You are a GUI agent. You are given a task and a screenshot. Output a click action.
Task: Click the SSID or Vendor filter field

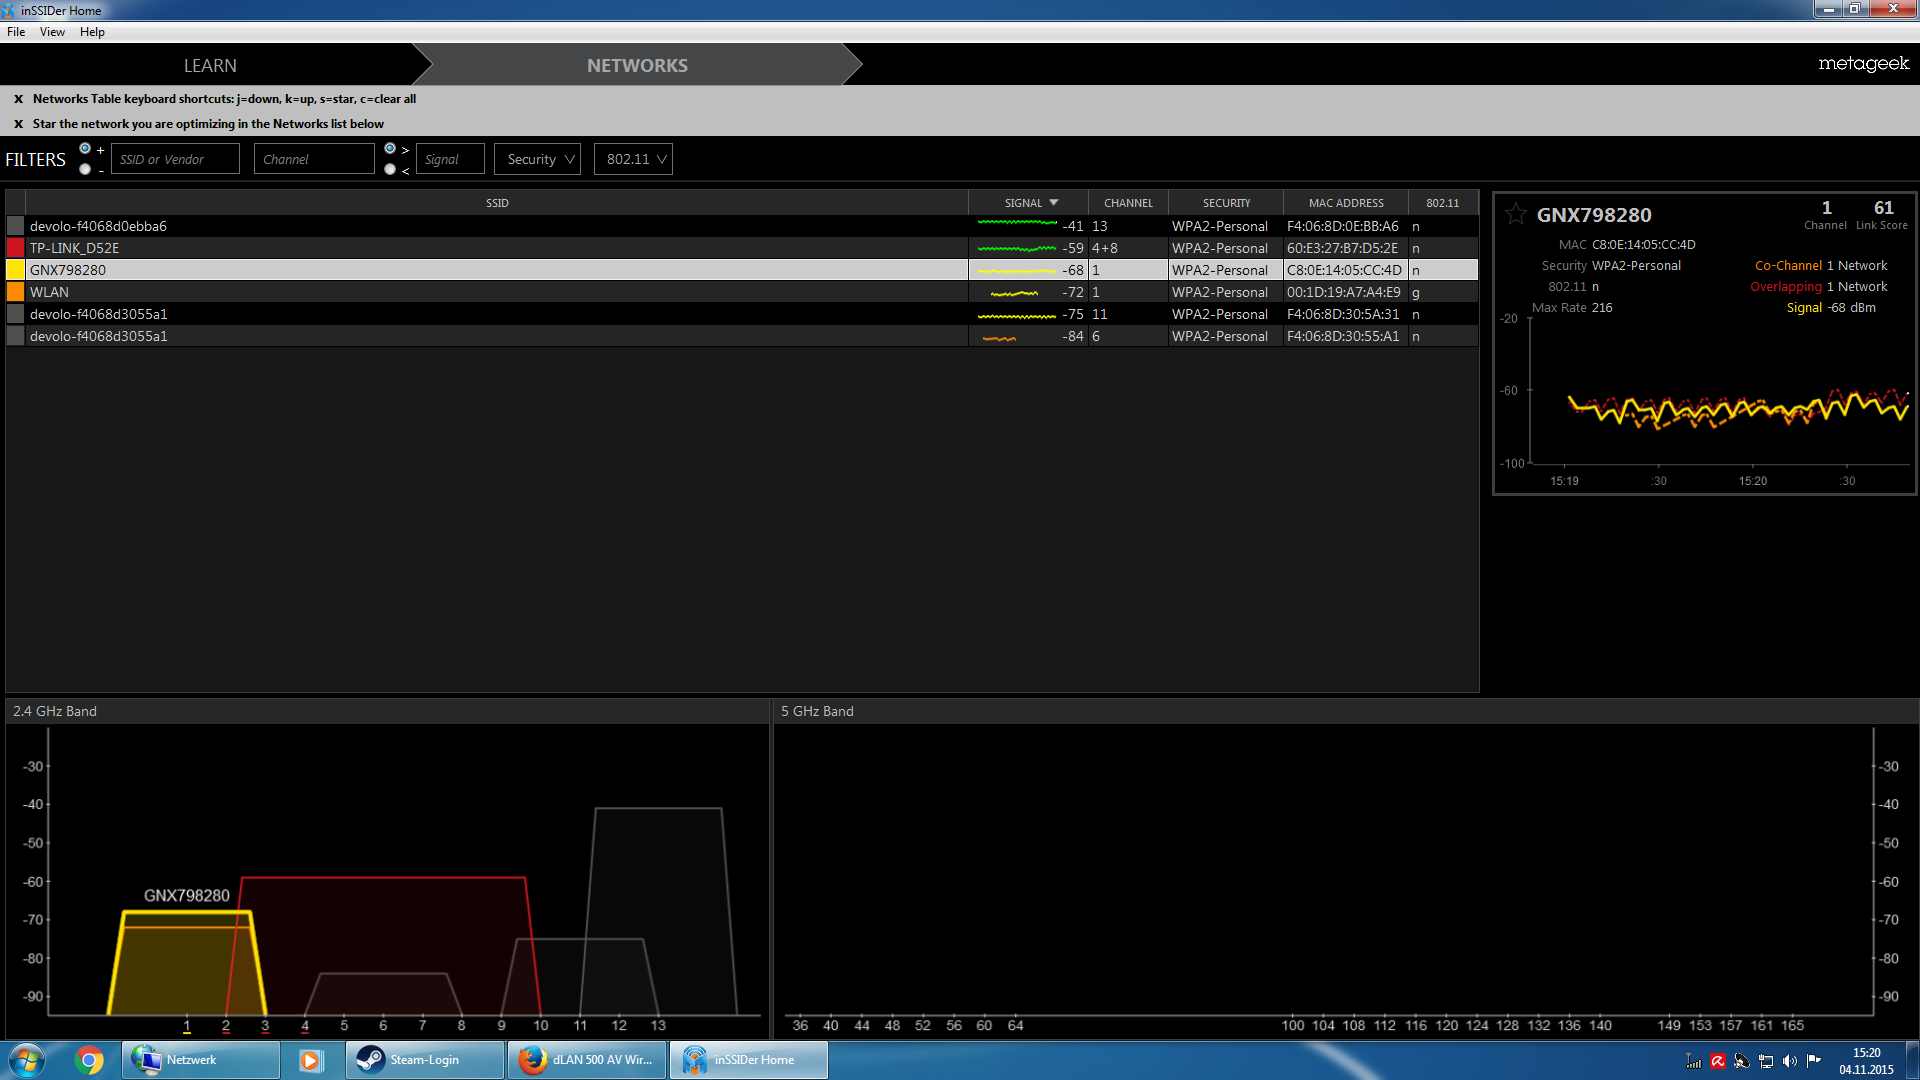(175, 159)
